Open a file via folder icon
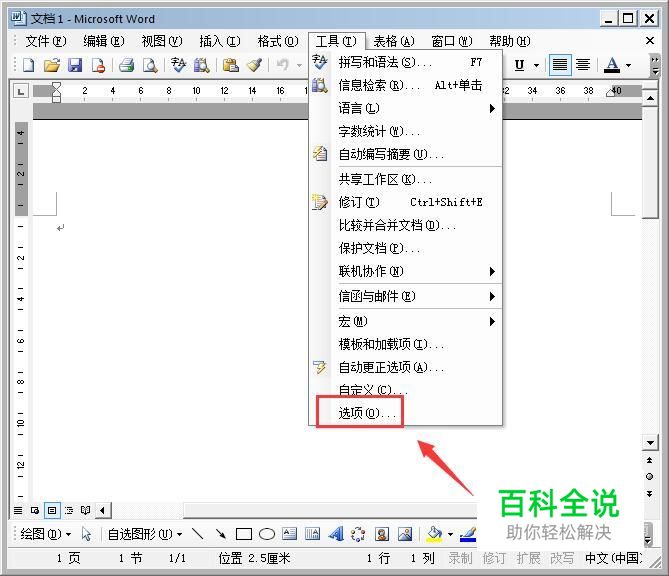 click(52, 65)
